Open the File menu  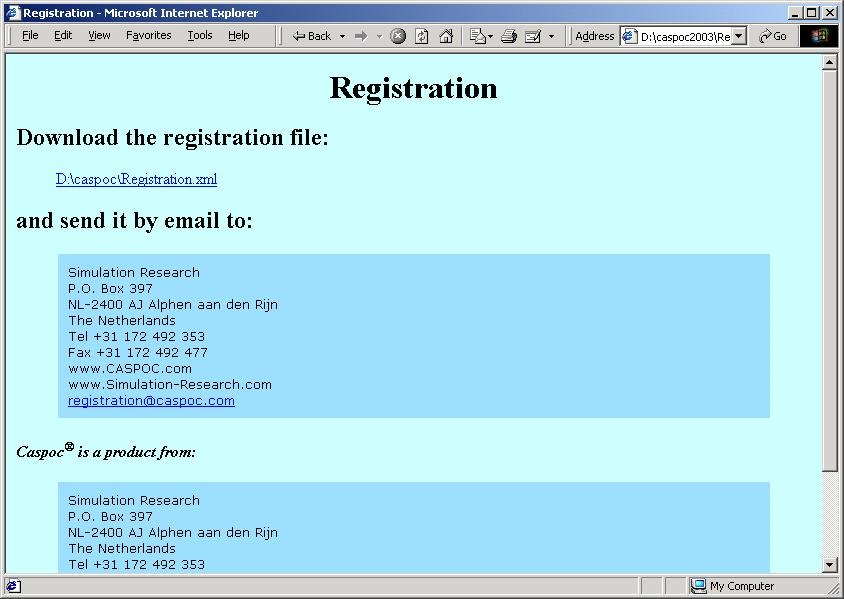pyautogui.click(x=30, y=36)
